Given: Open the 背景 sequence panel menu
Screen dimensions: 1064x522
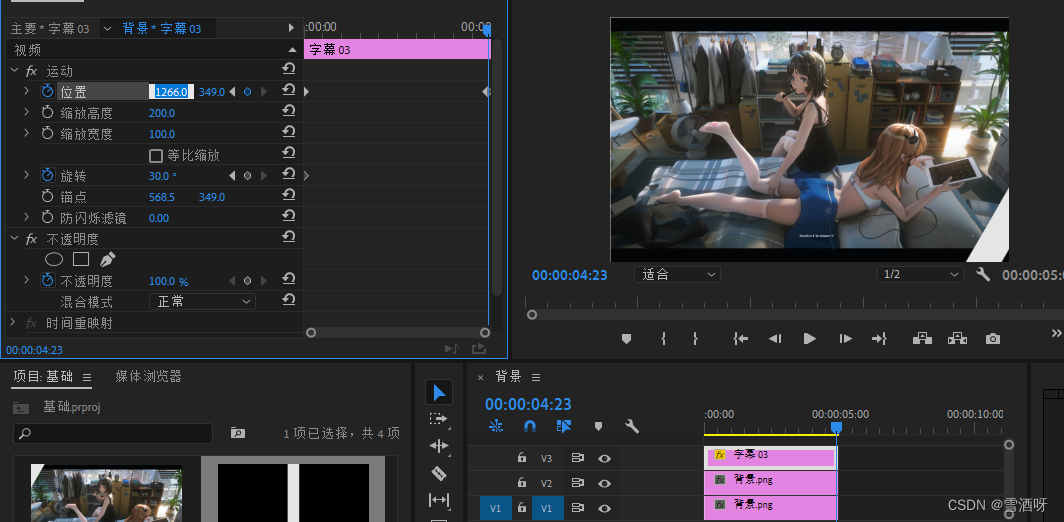Looking at the screenshot, I should 536,377.
